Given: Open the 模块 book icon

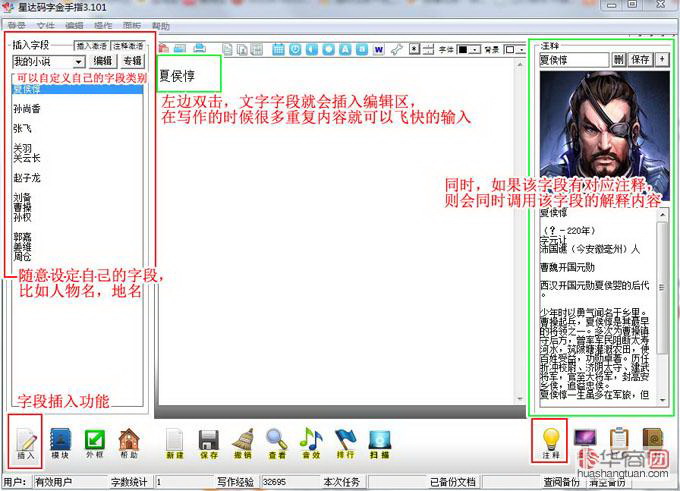Looking at the screenshot, I should click(x=60, y=441).
